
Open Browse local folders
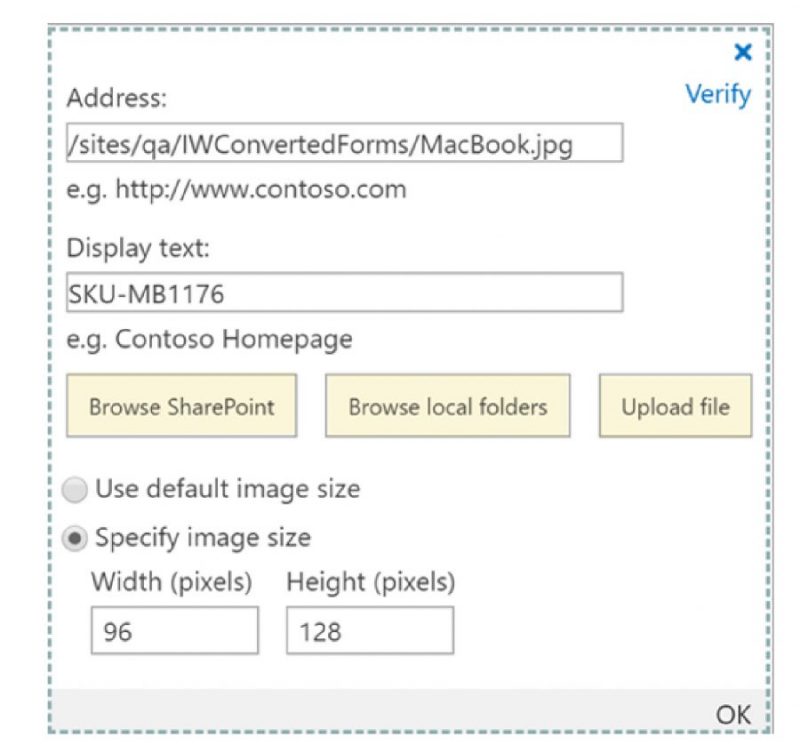pyautogui.click(x=447, y=406)
